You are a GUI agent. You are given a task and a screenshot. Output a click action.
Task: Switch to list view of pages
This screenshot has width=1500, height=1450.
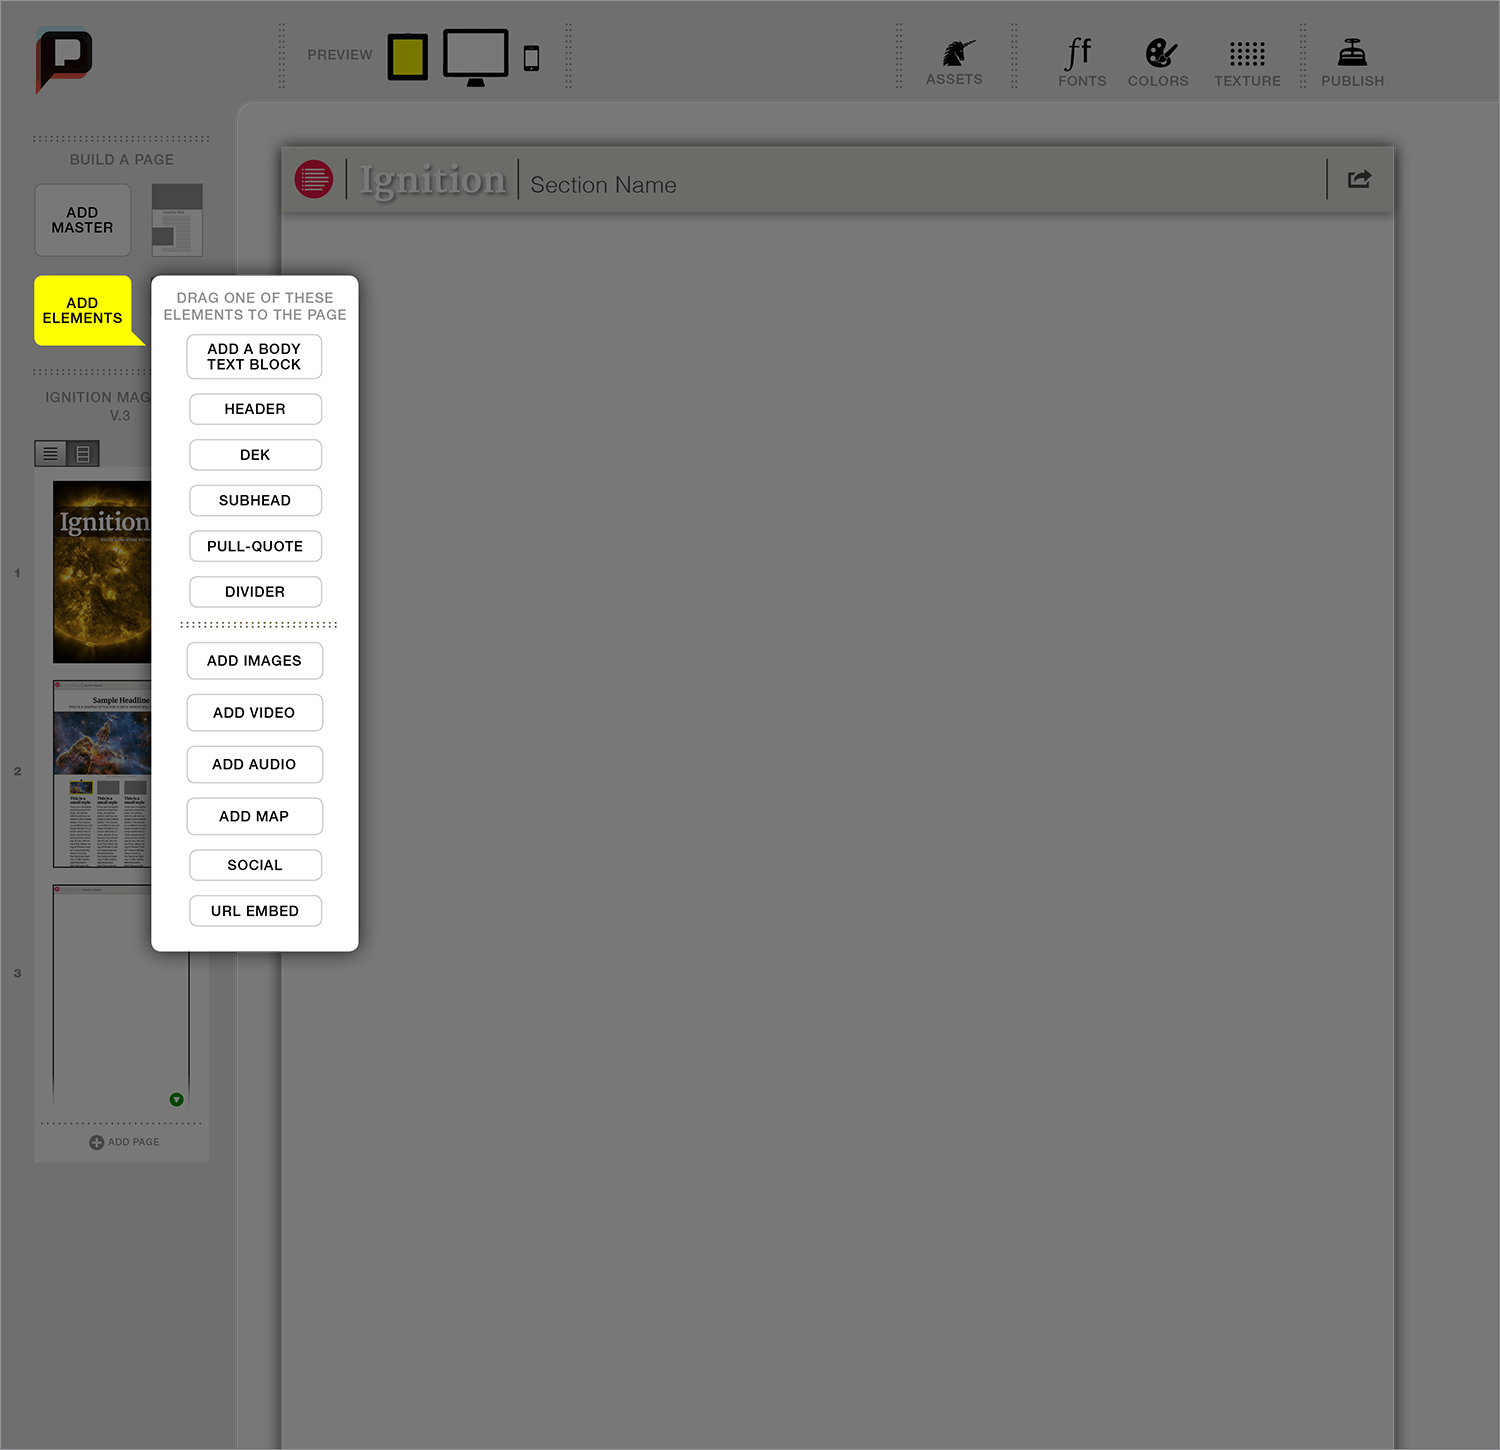coord(50,454)
